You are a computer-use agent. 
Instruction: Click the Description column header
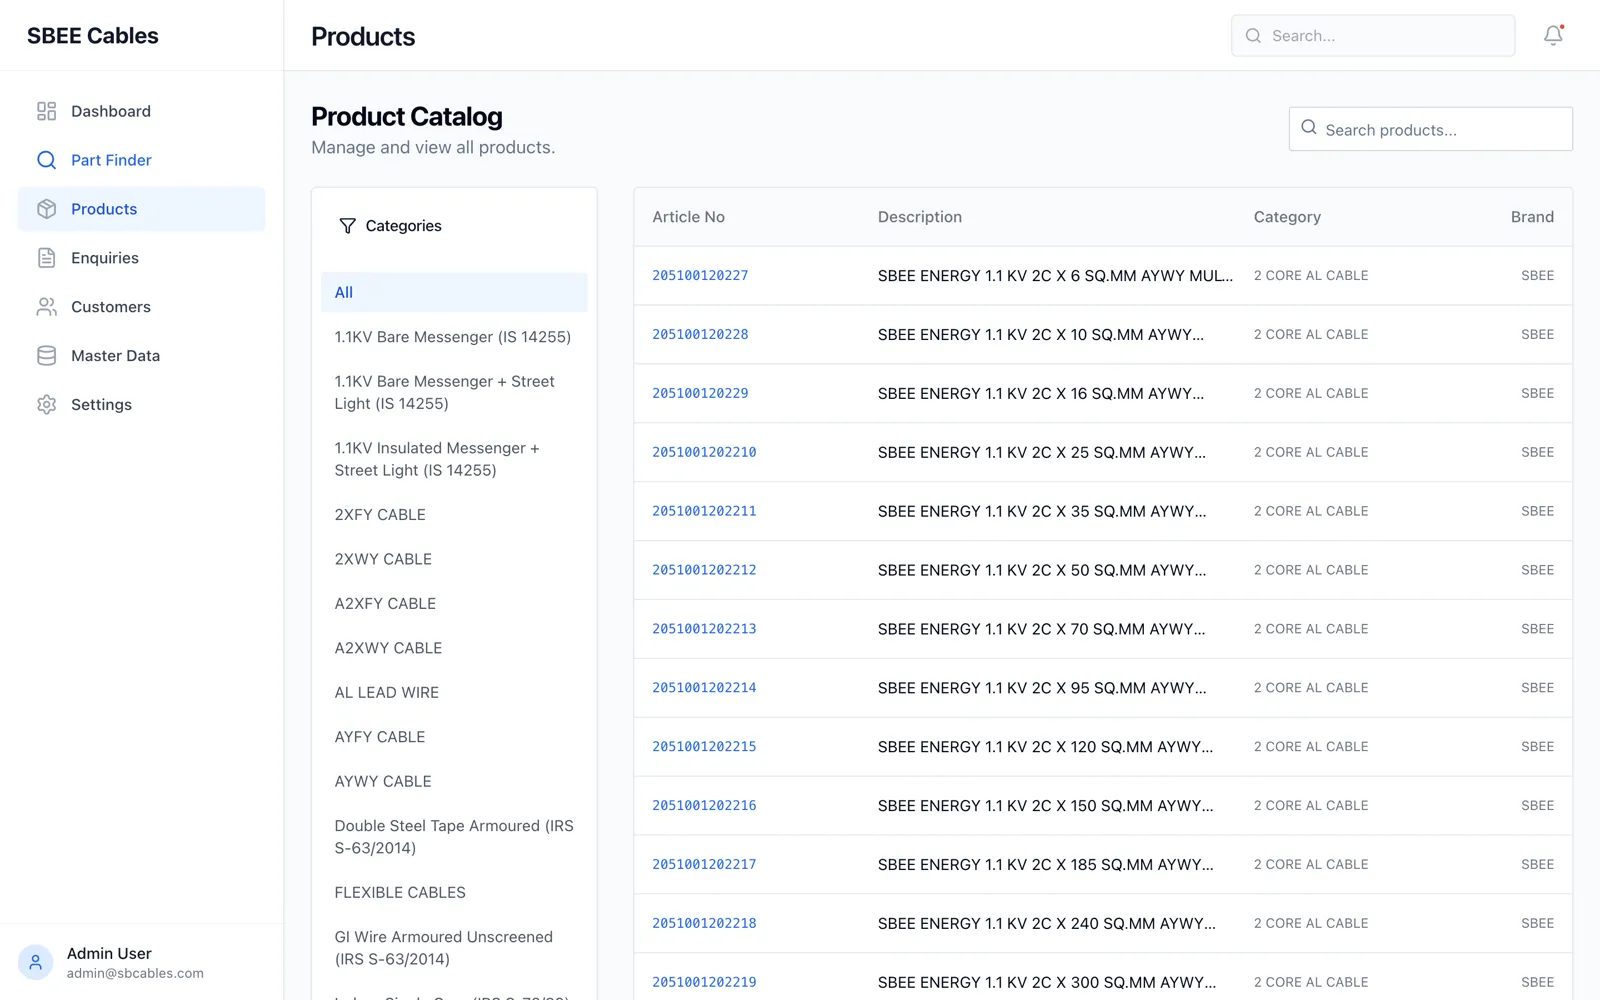click(x=920, y=217)
